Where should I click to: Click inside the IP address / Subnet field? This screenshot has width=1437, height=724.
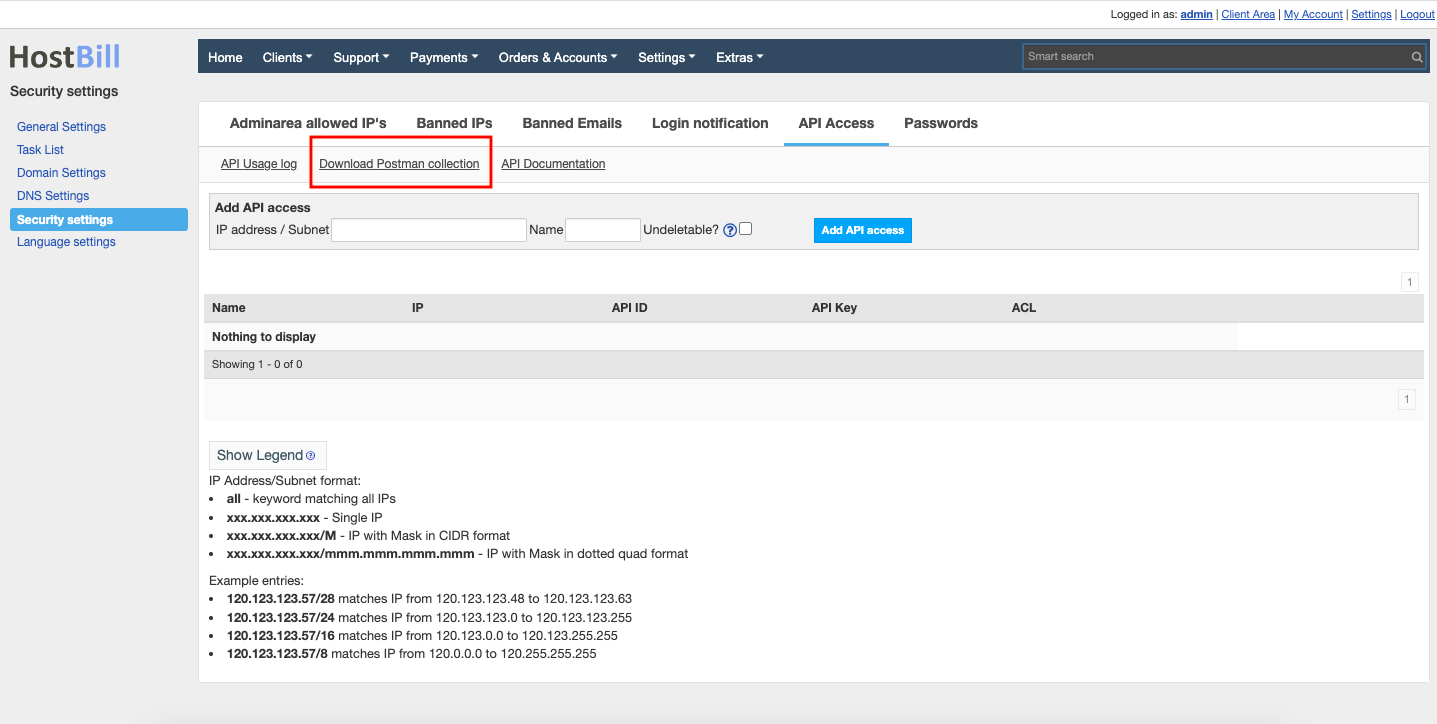tap(428, 229)
